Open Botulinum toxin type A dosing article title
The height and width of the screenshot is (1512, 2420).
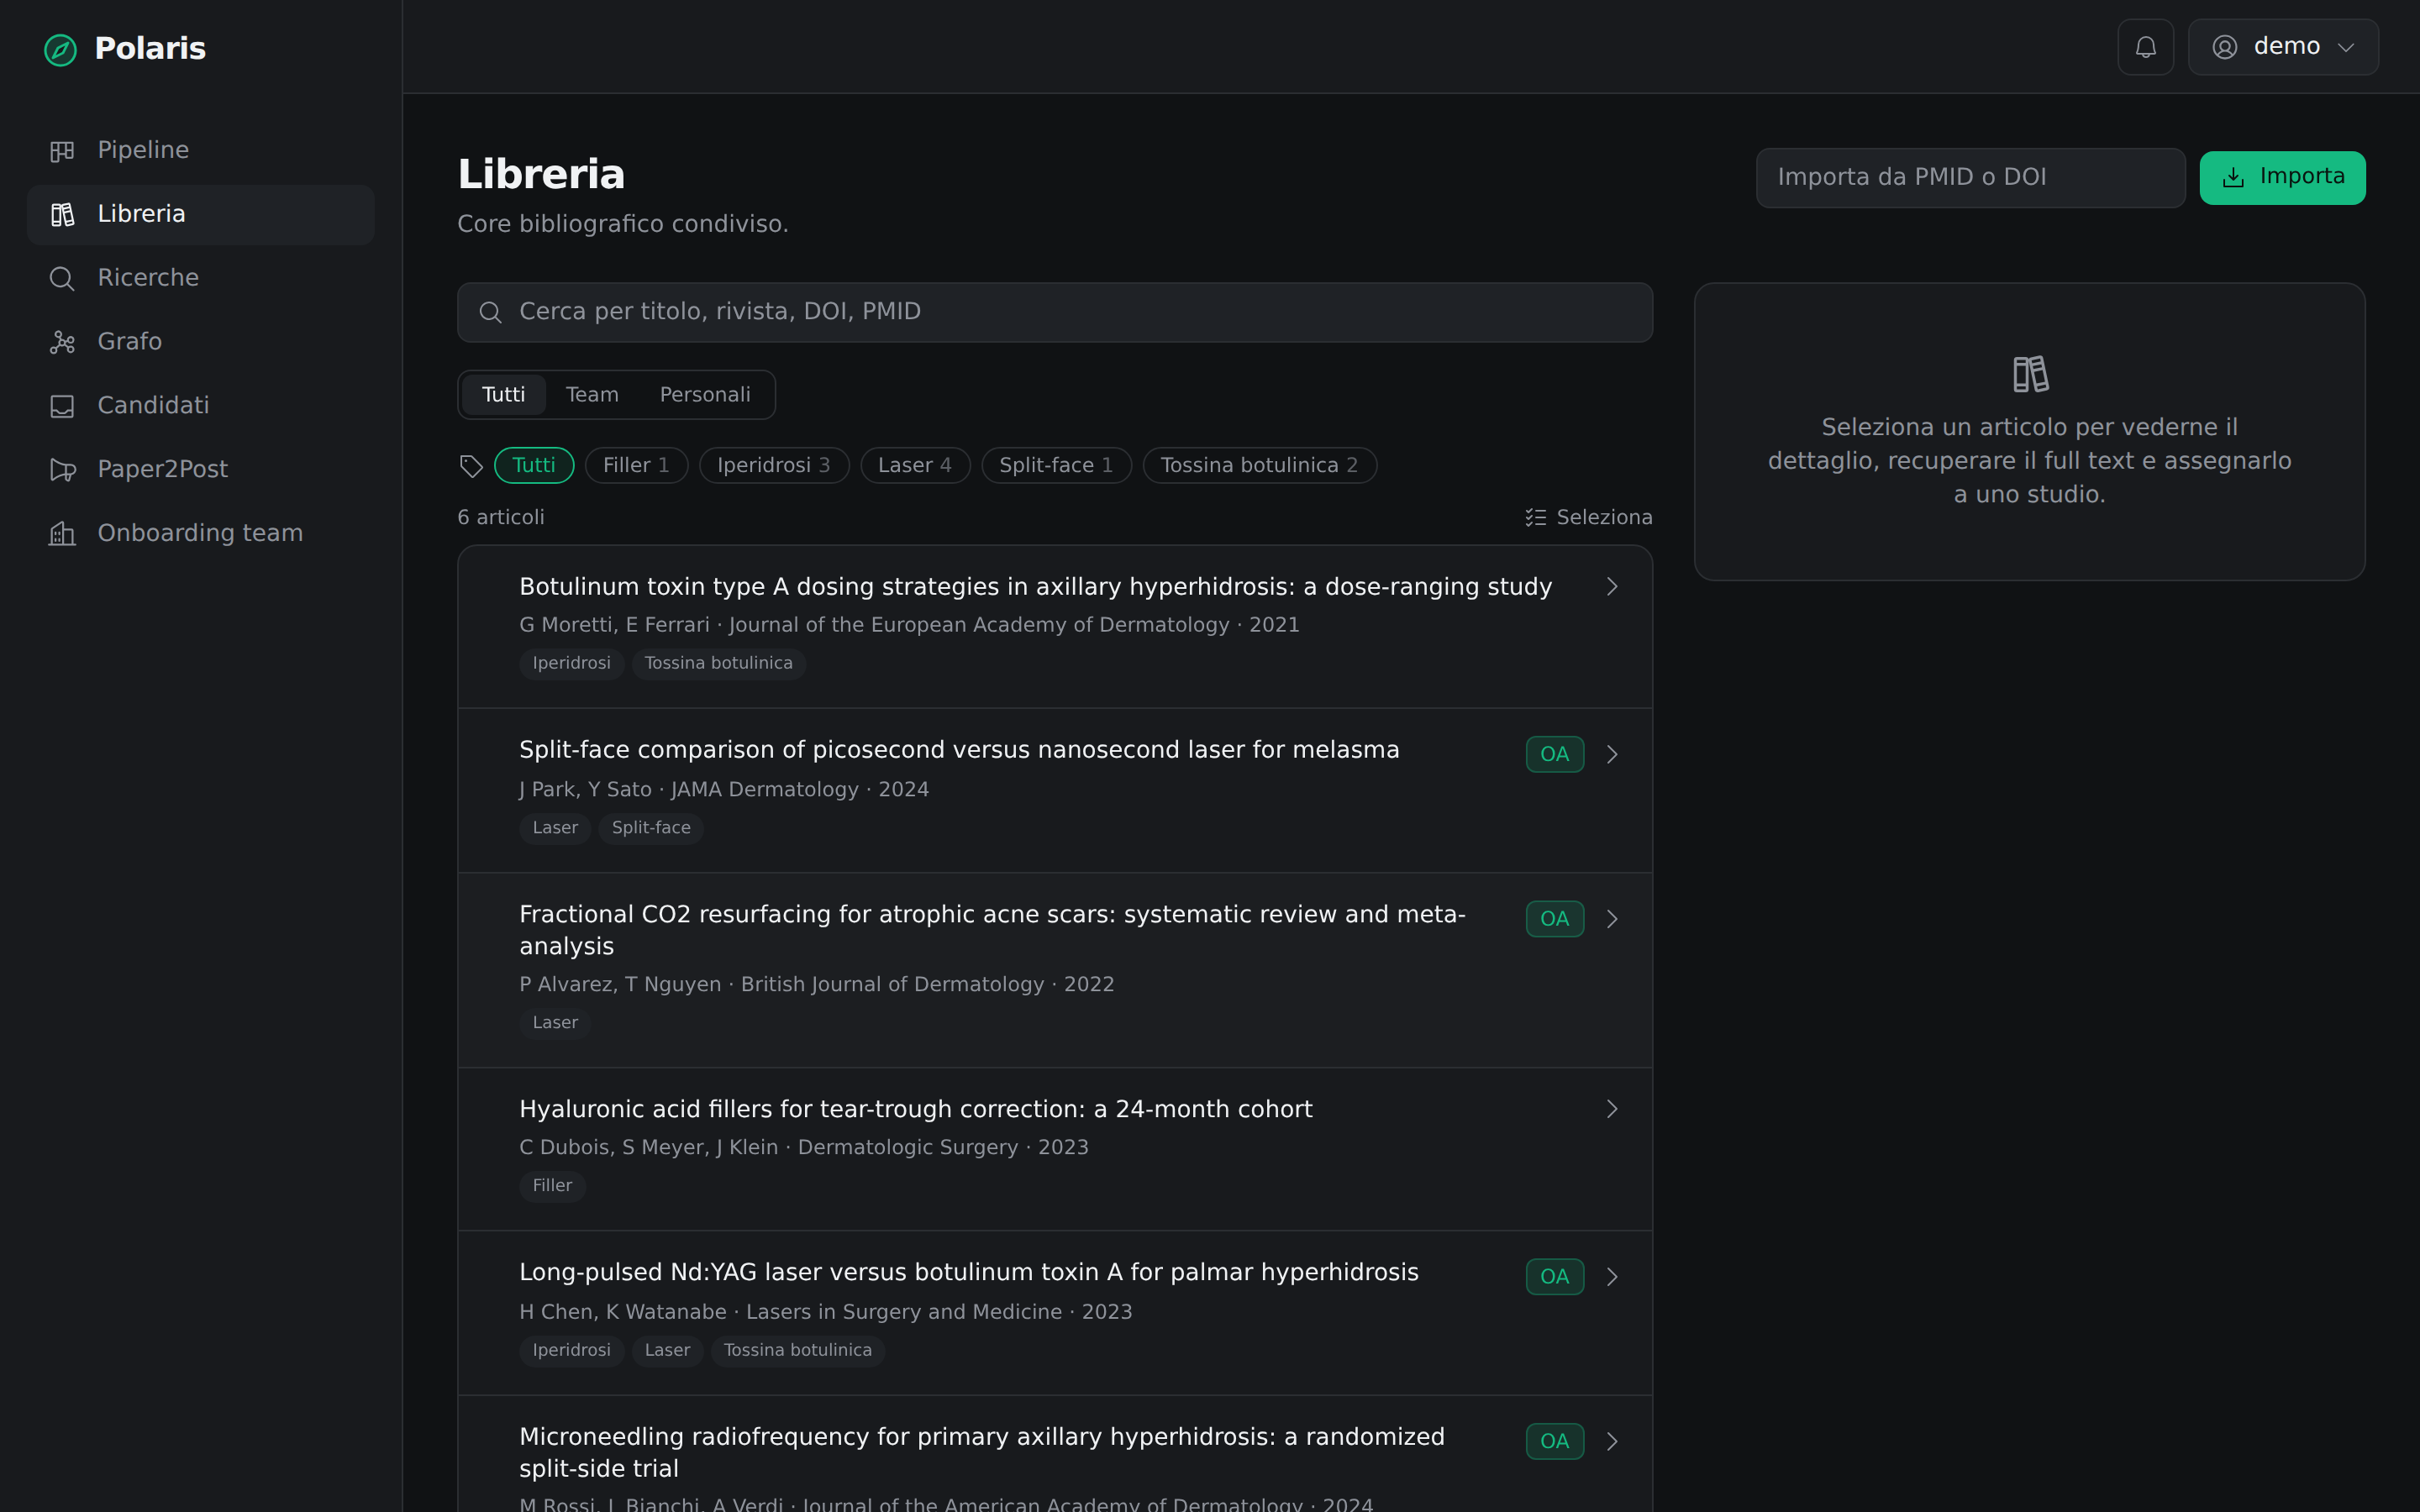click(x=1035, y=587)
